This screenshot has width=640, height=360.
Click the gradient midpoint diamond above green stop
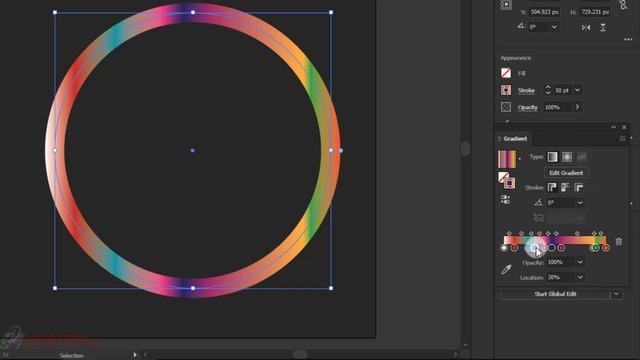(x=594, y=233)
